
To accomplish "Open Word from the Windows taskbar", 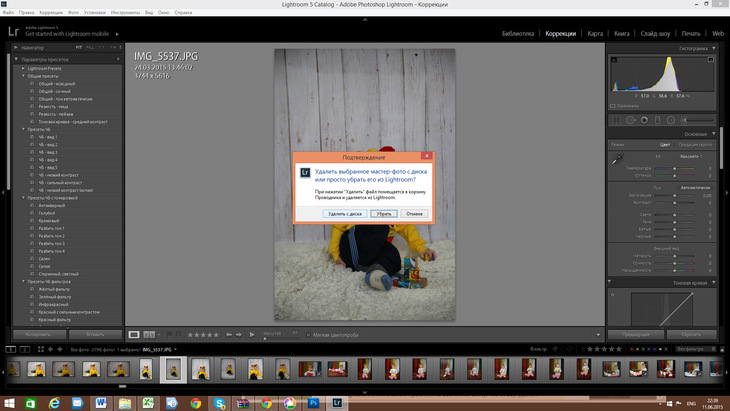I will tap(101, 401).
